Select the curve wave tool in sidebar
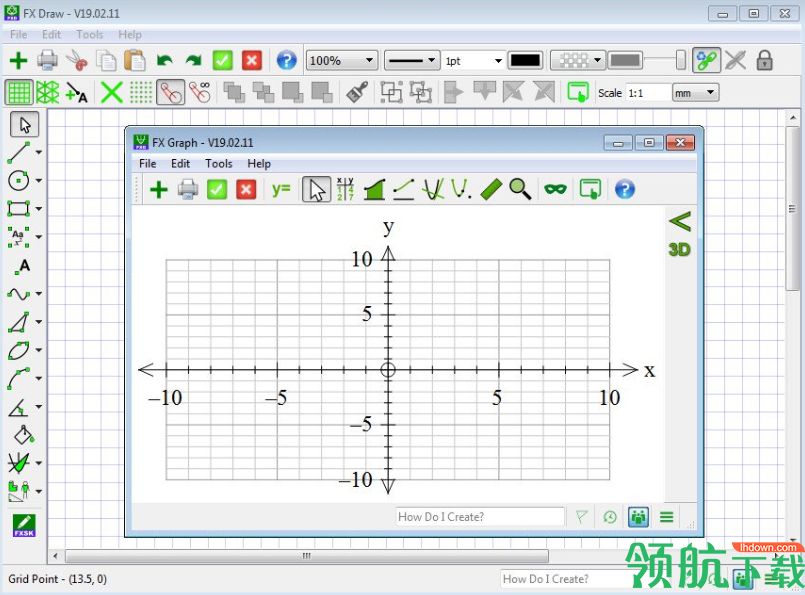The height and width of the screenshot is (595, 805). [x=18, y=294]
